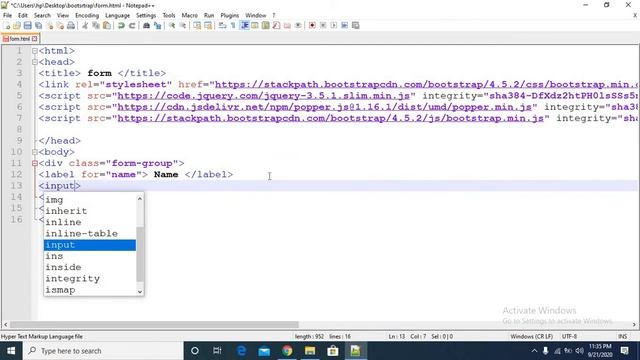Screen dimensions: 640x360
Task: Click the green Undo arrow
Action: (x=121, y=25)
